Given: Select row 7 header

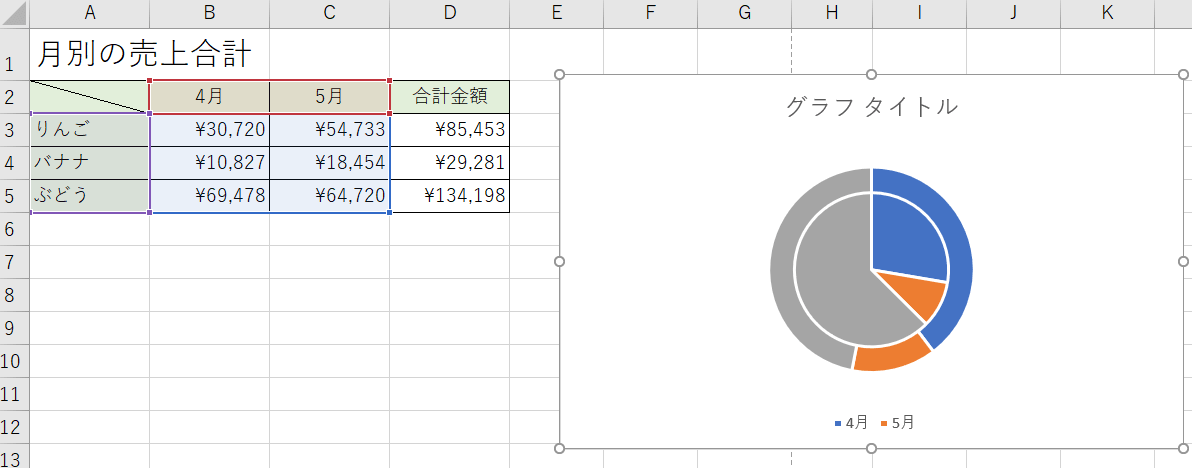Looking at the screenshot, I should (x=10, y=263).
